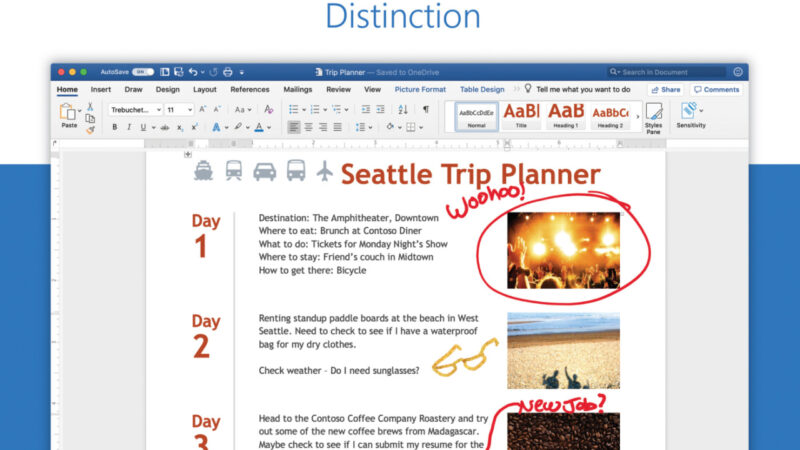Click the Print icon in title bar
The height and width of the screenshot is (450, 800).
tap(228, 72)
